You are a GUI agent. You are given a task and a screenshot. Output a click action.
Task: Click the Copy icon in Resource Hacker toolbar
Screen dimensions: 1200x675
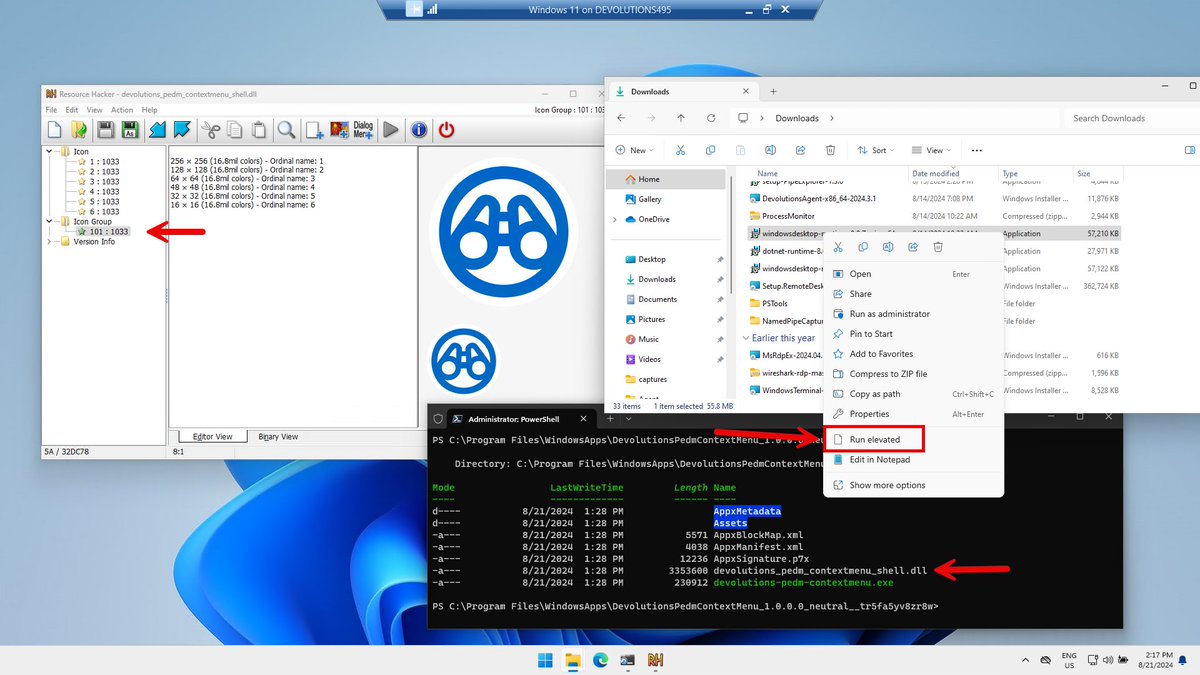click(x=235, y=130)
